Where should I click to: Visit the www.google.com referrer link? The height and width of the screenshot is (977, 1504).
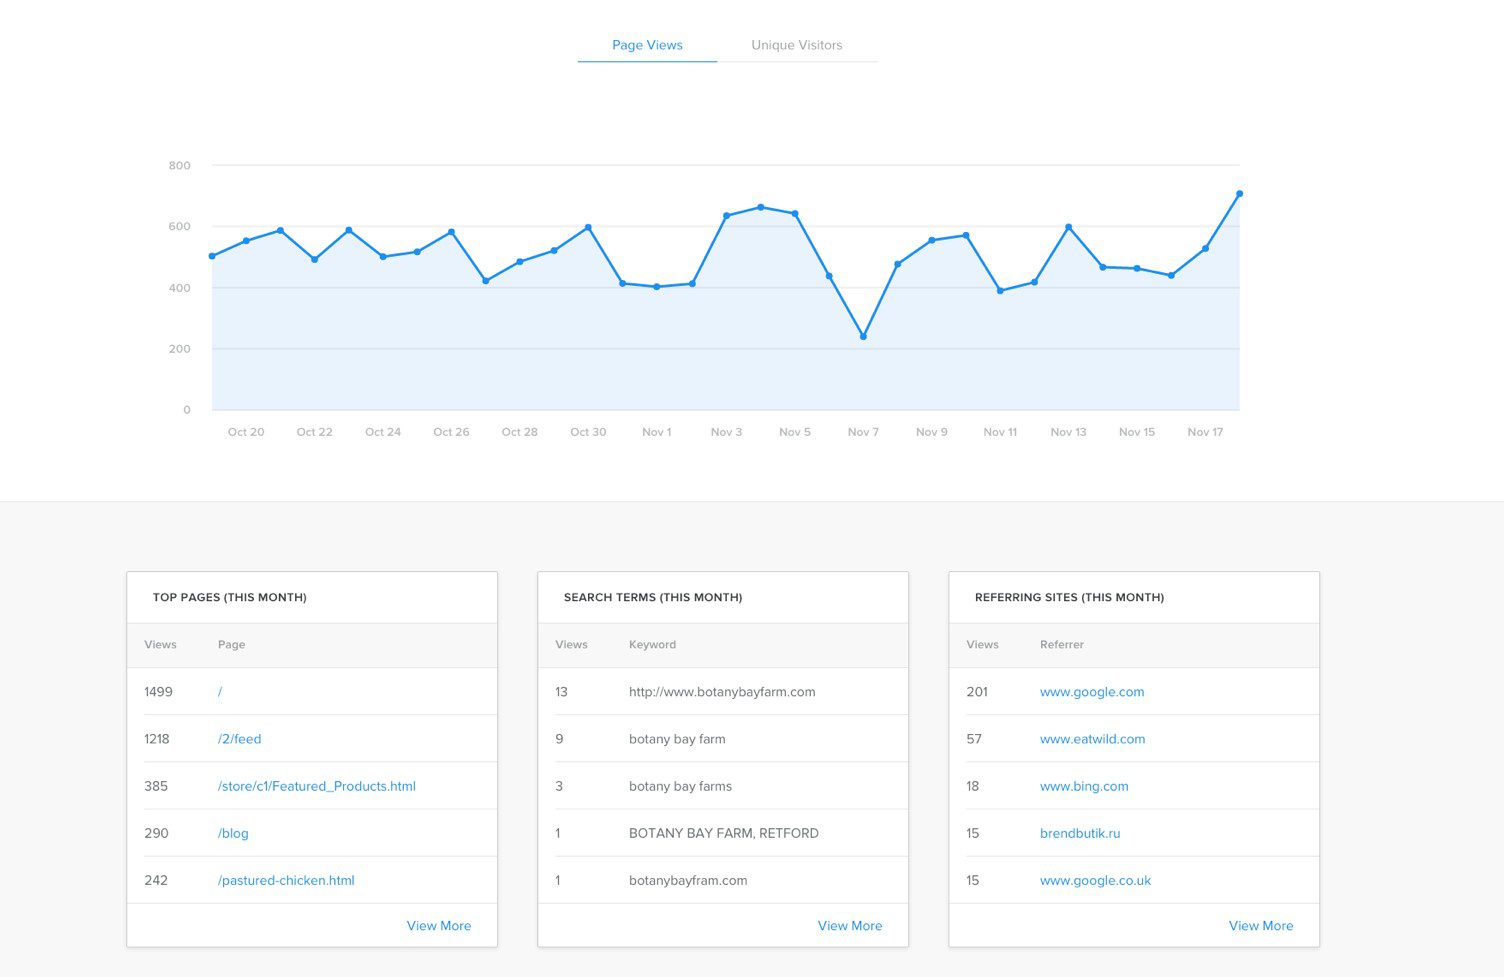pos(1092,691)
